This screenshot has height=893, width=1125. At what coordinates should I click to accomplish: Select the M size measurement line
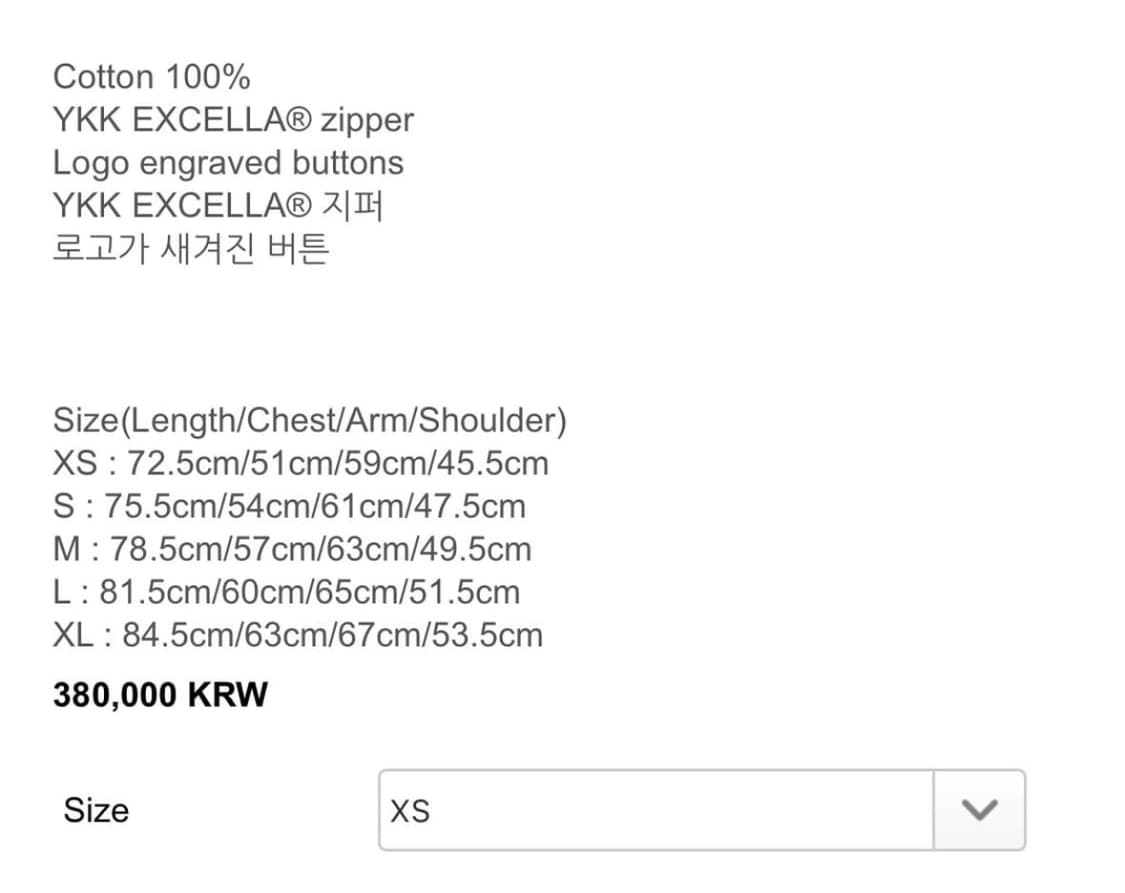coord(293,549)
